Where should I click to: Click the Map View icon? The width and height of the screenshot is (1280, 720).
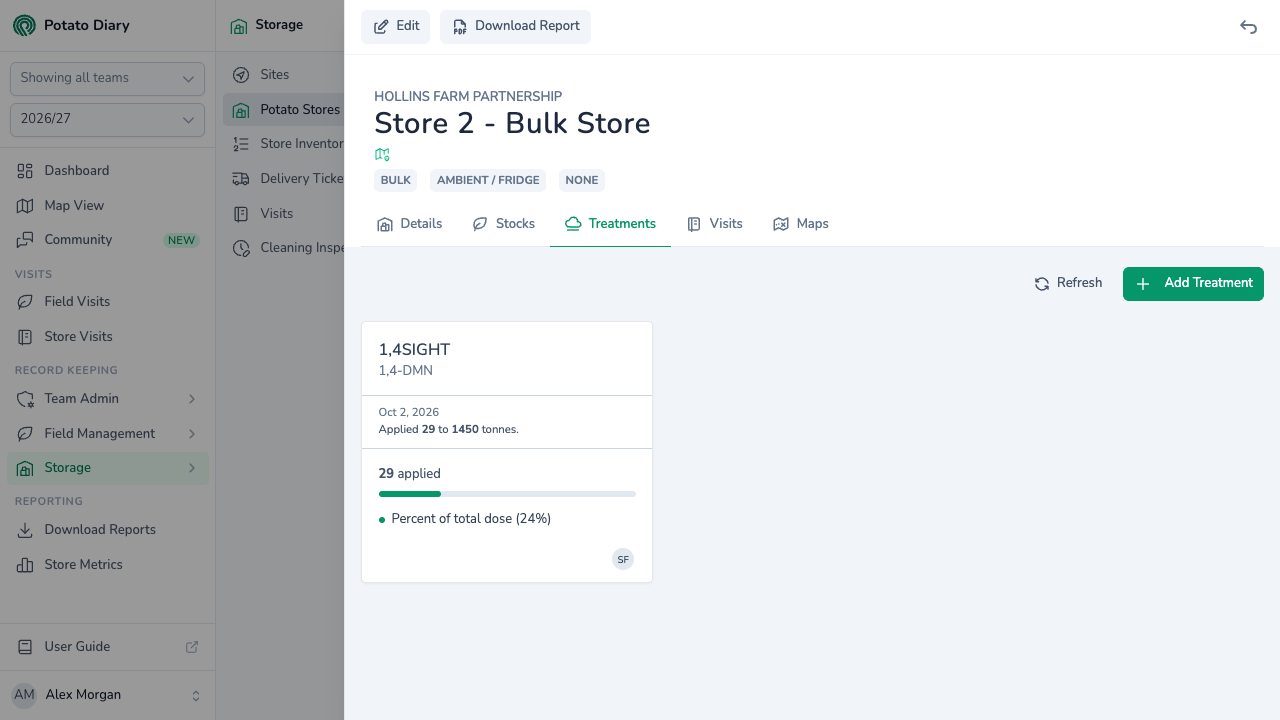click(25, 206)
